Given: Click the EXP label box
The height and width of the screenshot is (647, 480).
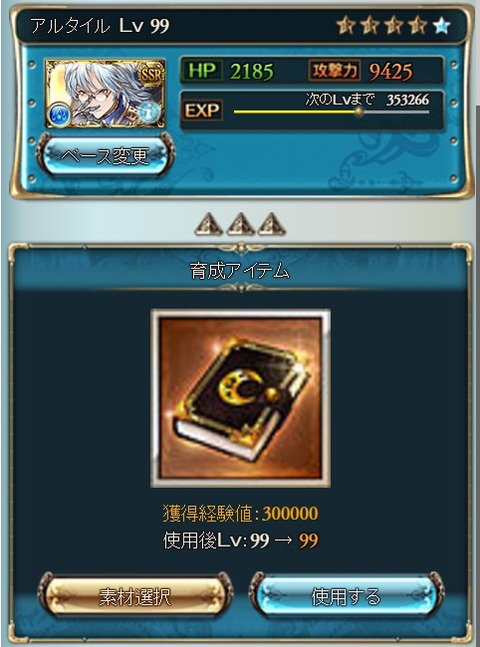Looking at the screenshot, I should (202, 111).
